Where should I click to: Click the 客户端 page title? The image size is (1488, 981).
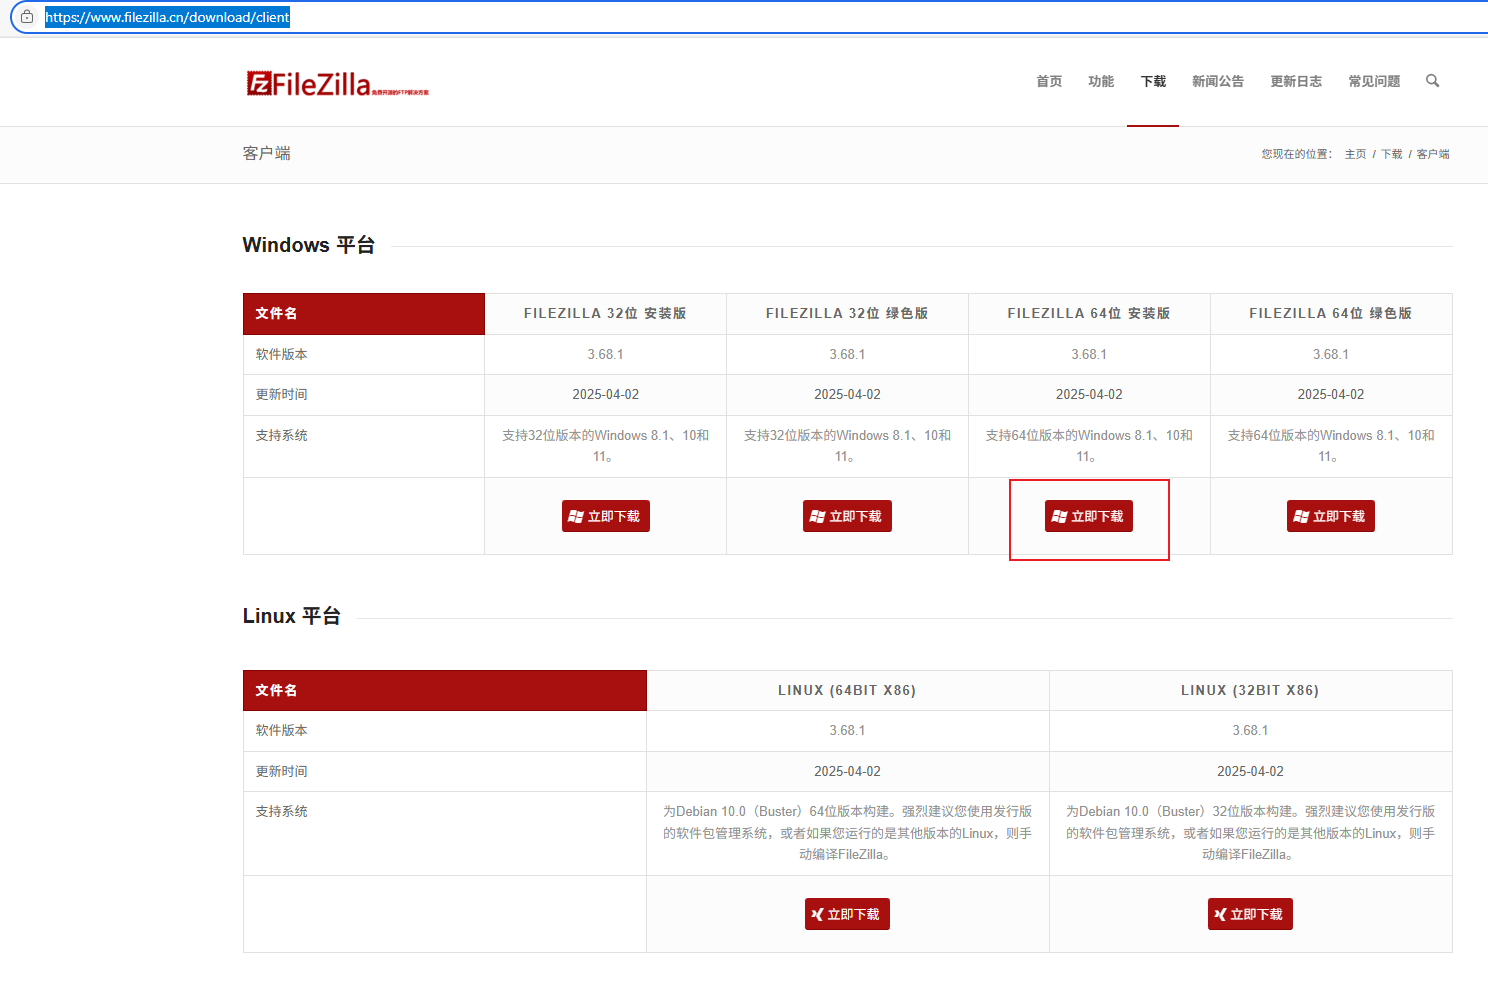click(x=266, y=153)
